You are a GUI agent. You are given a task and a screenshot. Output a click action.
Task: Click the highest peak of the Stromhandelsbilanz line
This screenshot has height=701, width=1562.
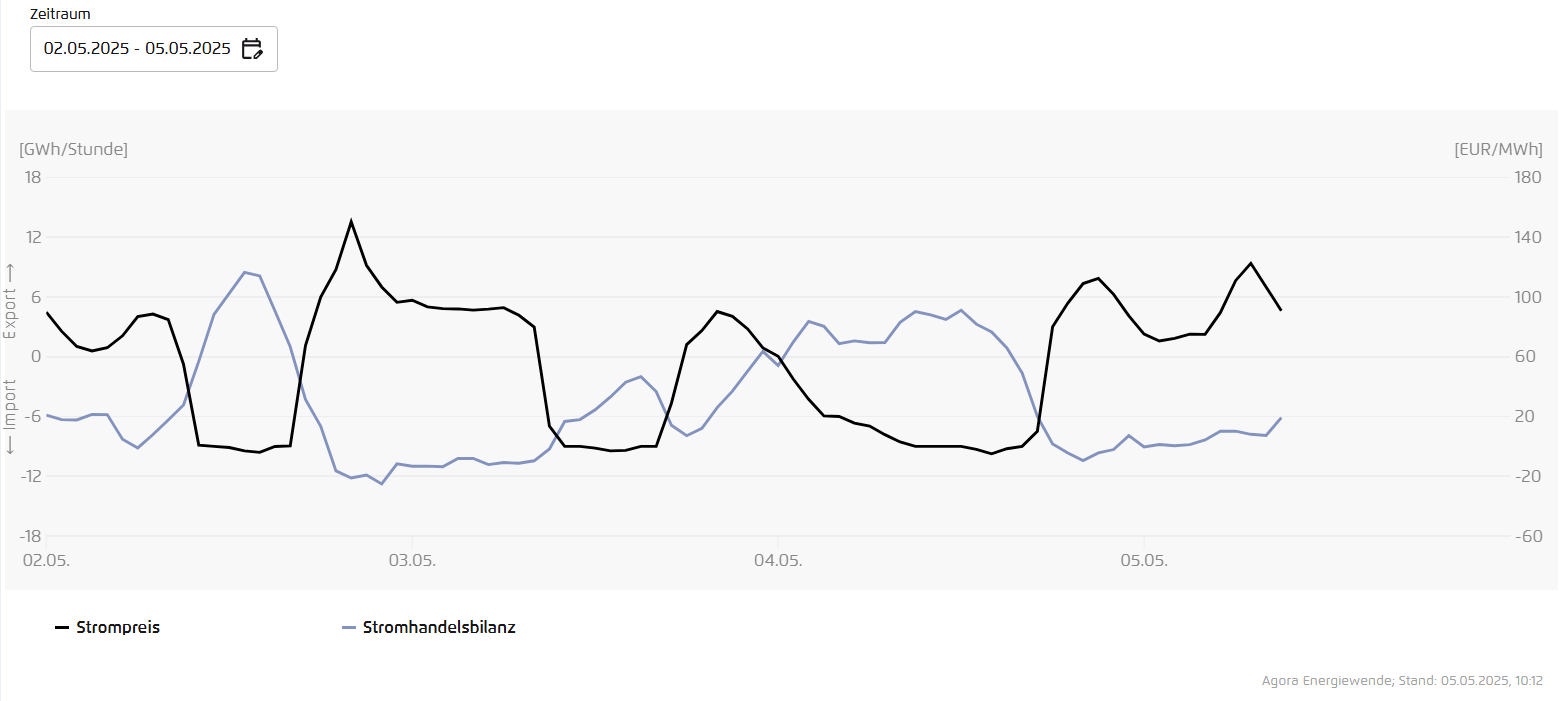pyautogui.click(x=245, y=272)
